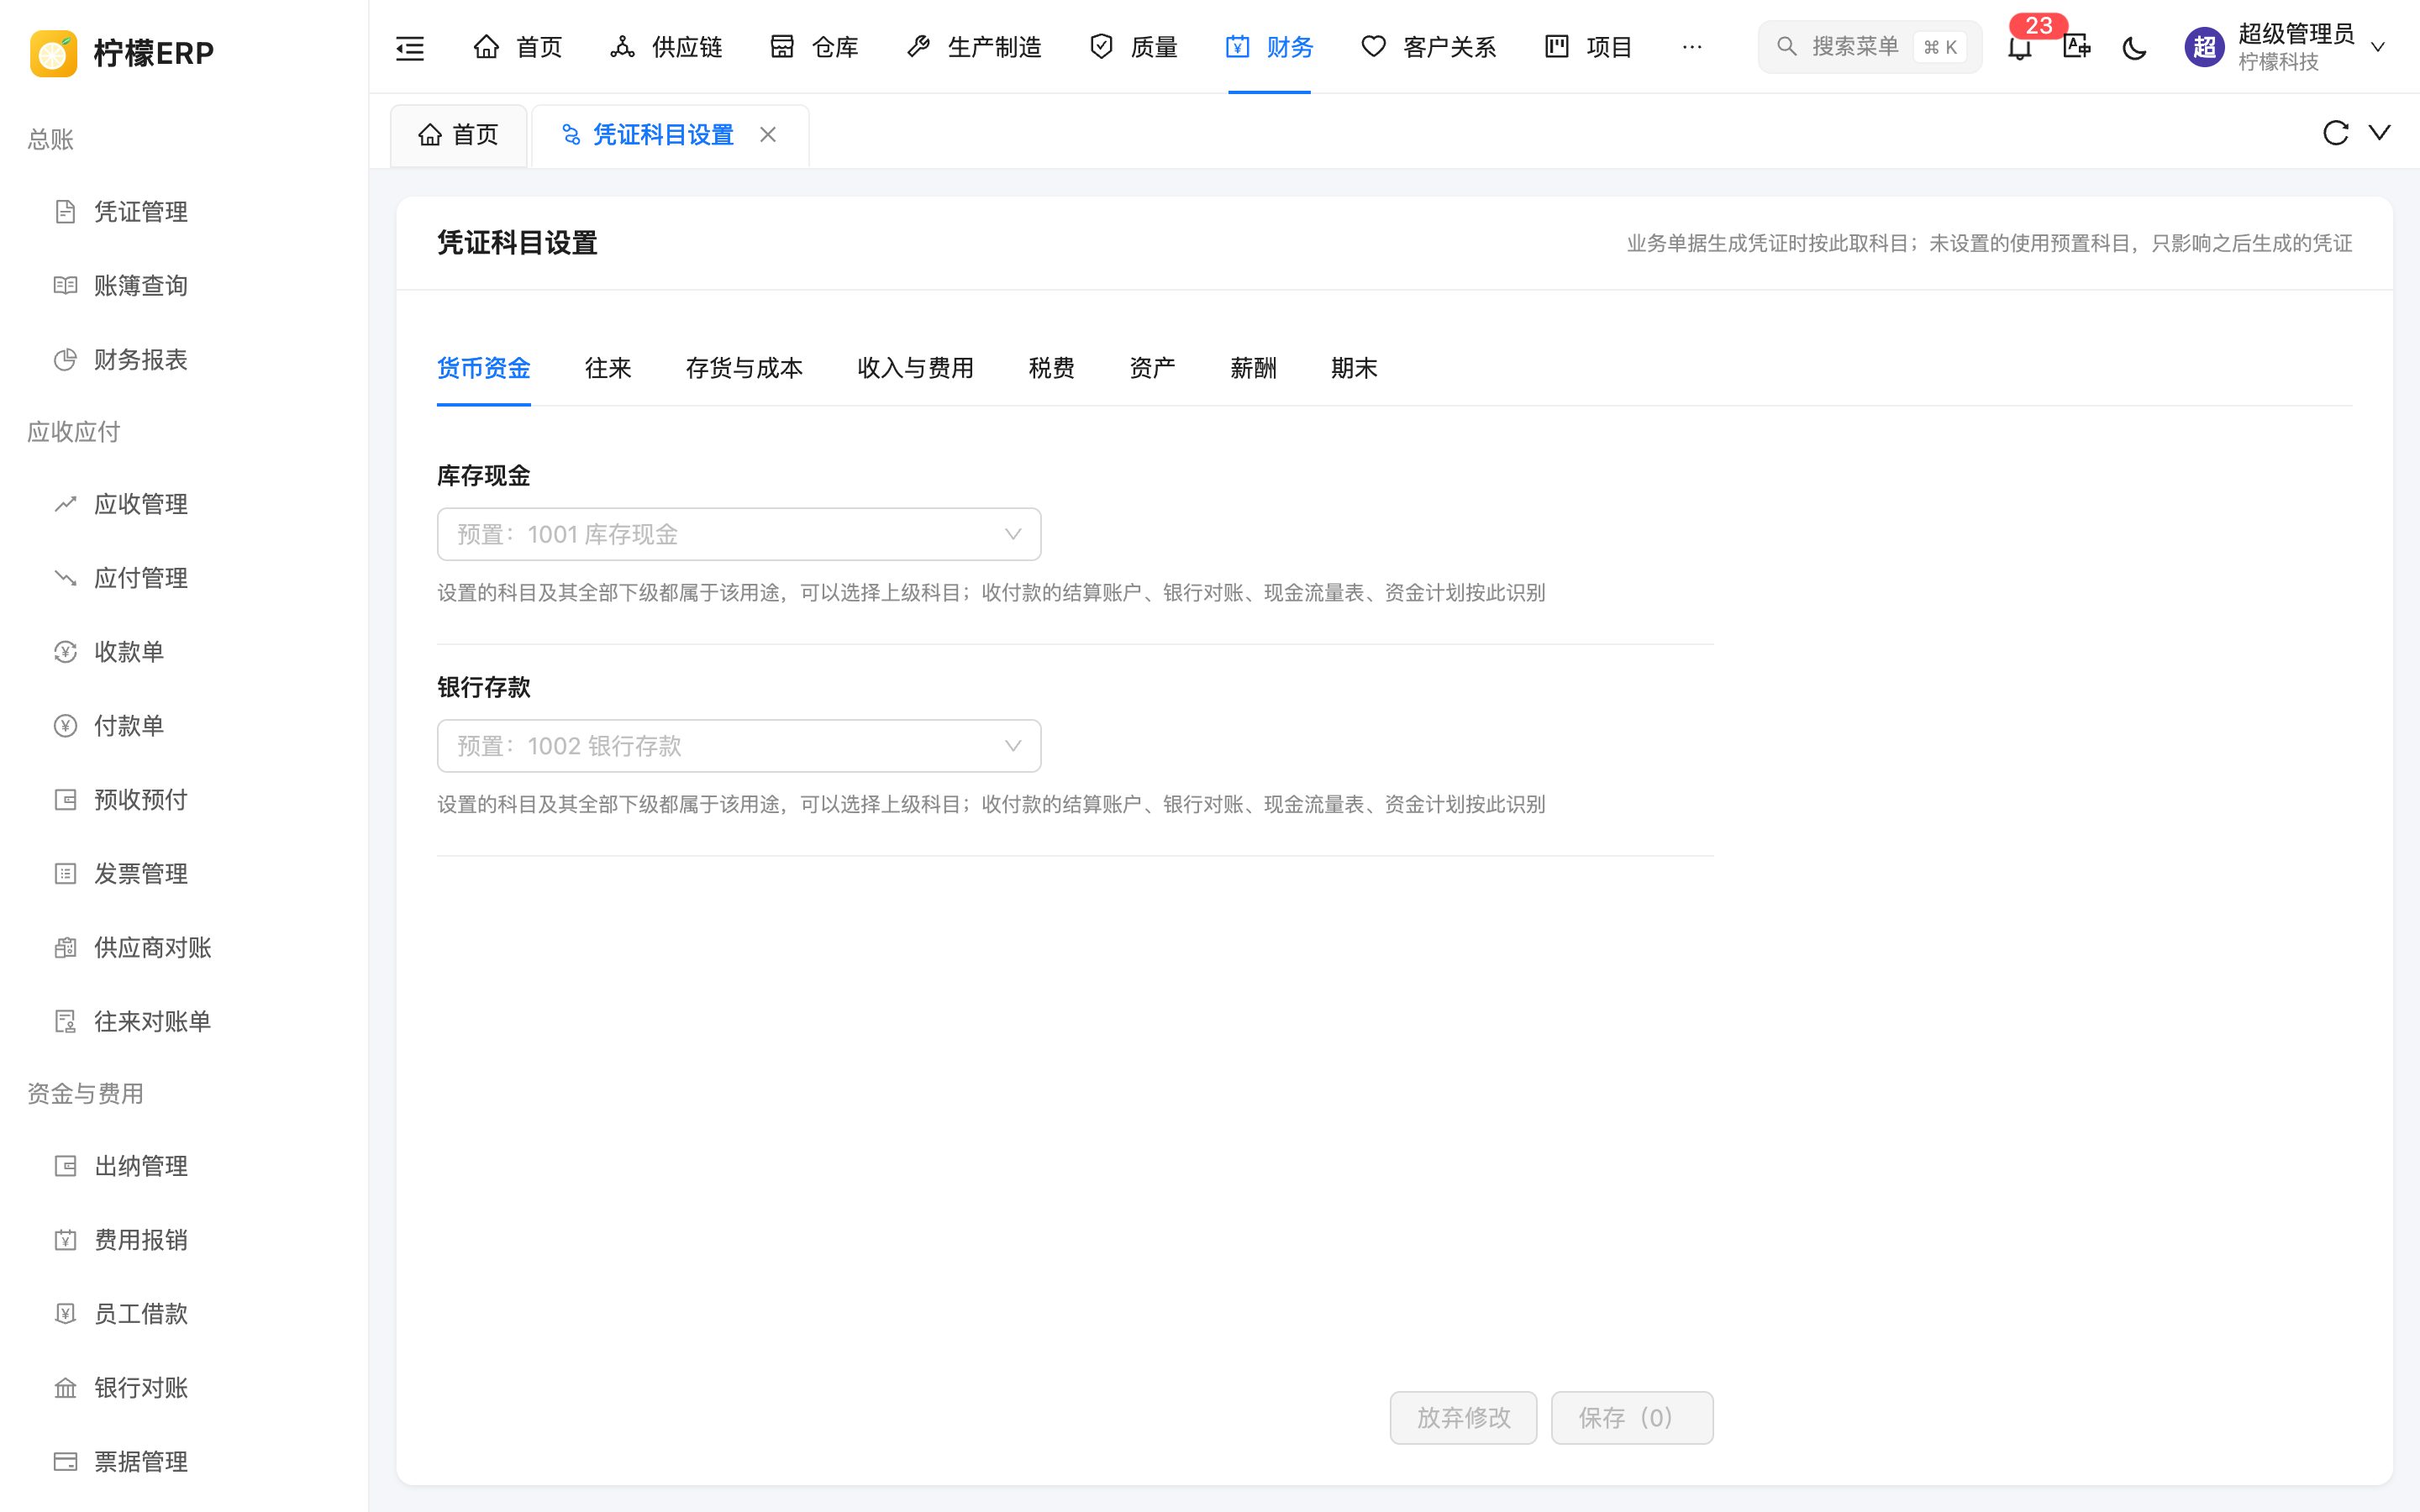Switch to the 存货与成本 tab
This screenshot has height=1512, width=2420.
tap(744, 368)
